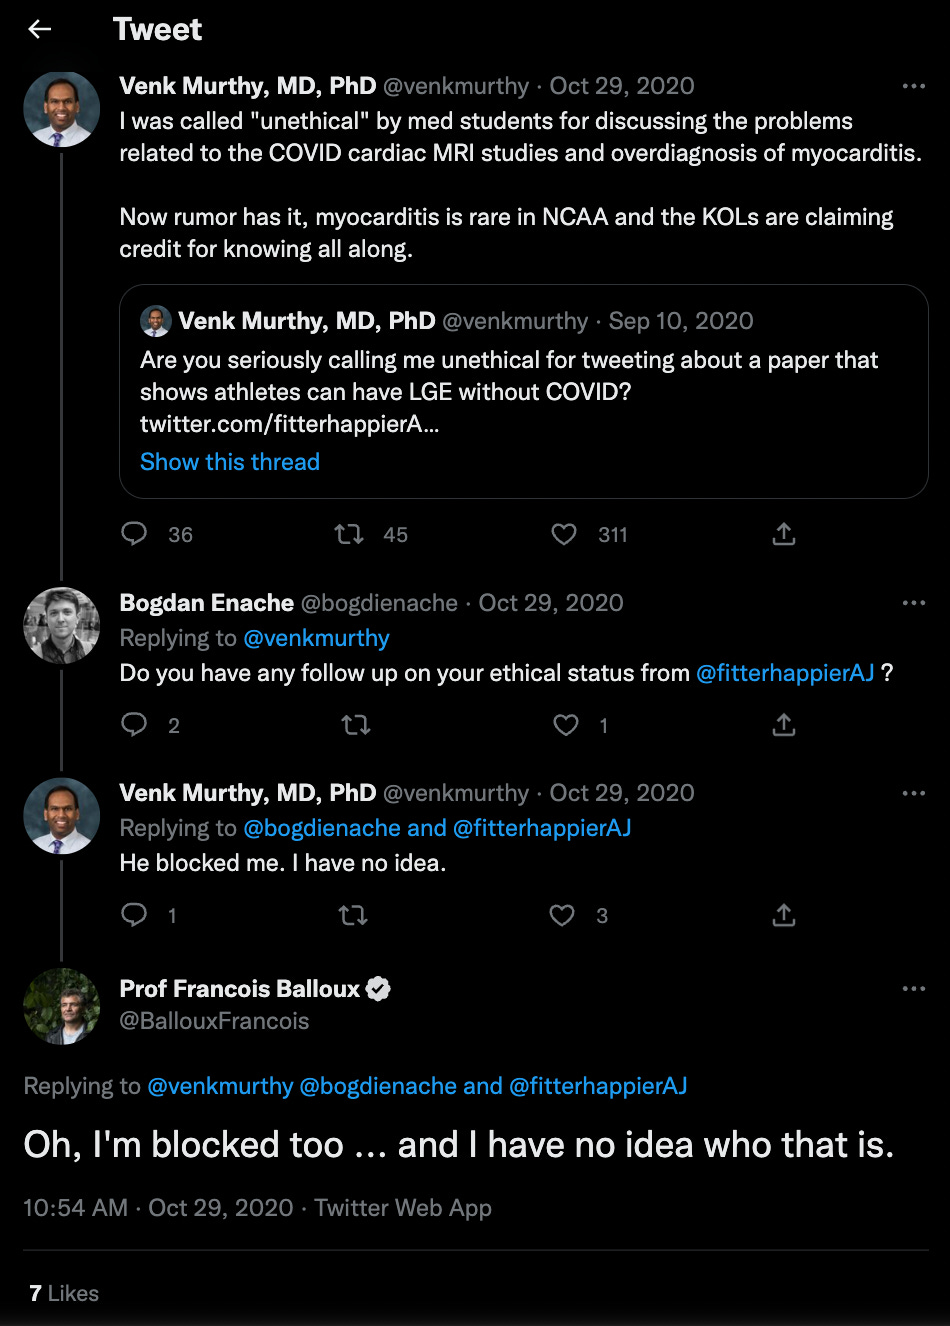The image size is (950, 1326).
Task: Open more options on Bogdan Enache's tweet
Action: point(914,603)
